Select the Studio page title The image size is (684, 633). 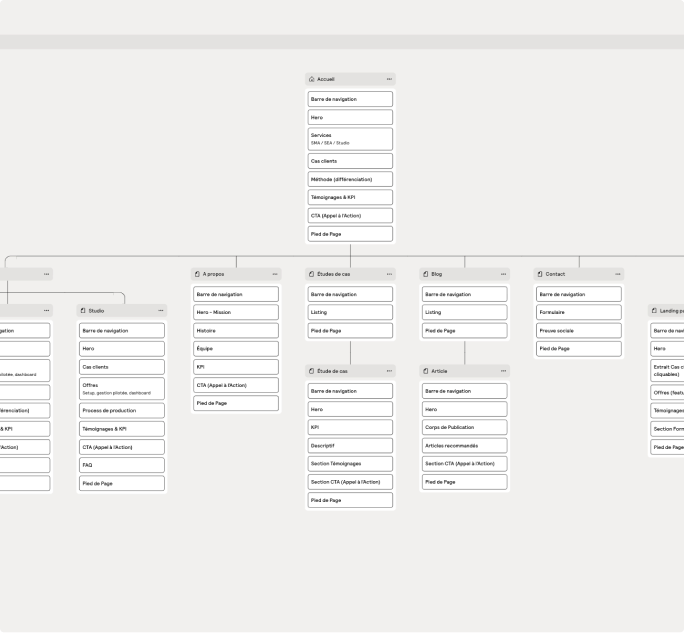(96, 311)
